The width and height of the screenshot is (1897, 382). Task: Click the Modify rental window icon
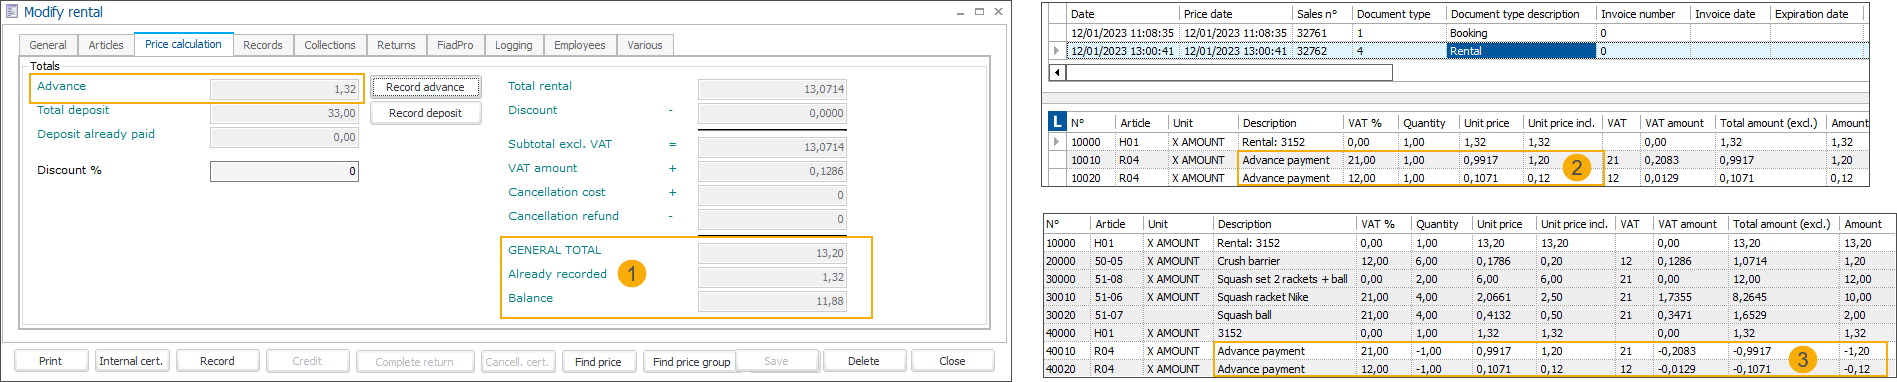click(12, 12)
